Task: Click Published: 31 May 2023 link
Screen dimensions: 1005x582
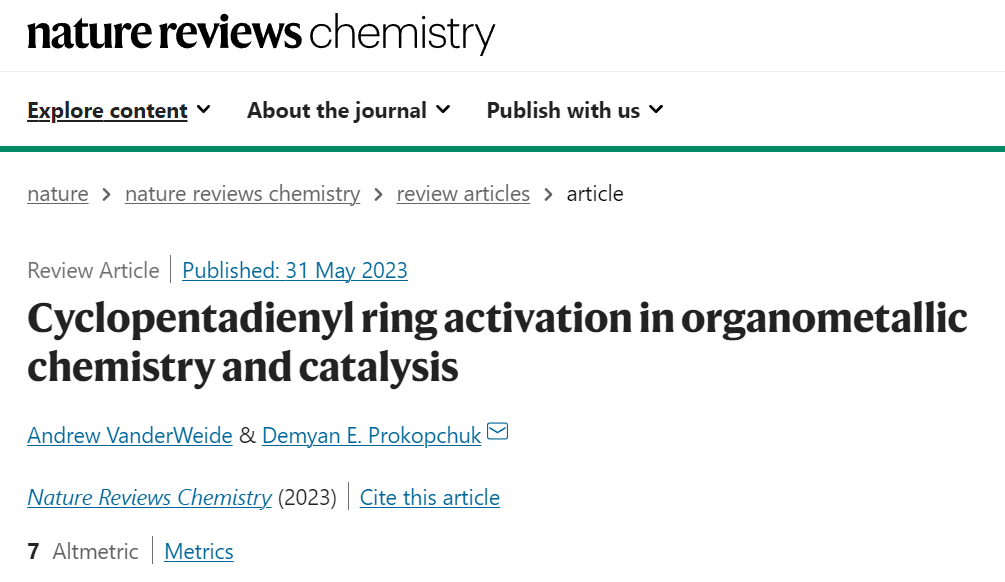Action: [295, 270]
